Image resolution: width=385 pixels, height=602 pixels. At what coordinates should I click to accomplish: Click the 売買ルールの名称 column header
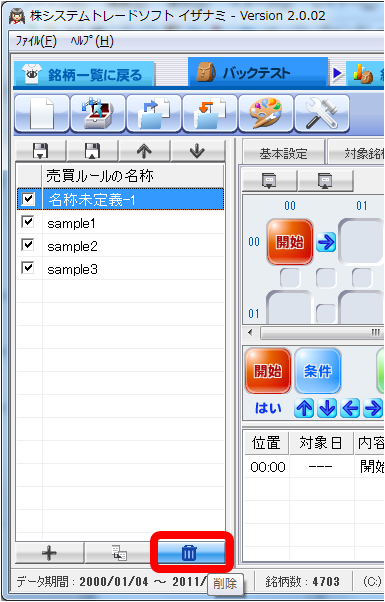[x=133, y=176]
